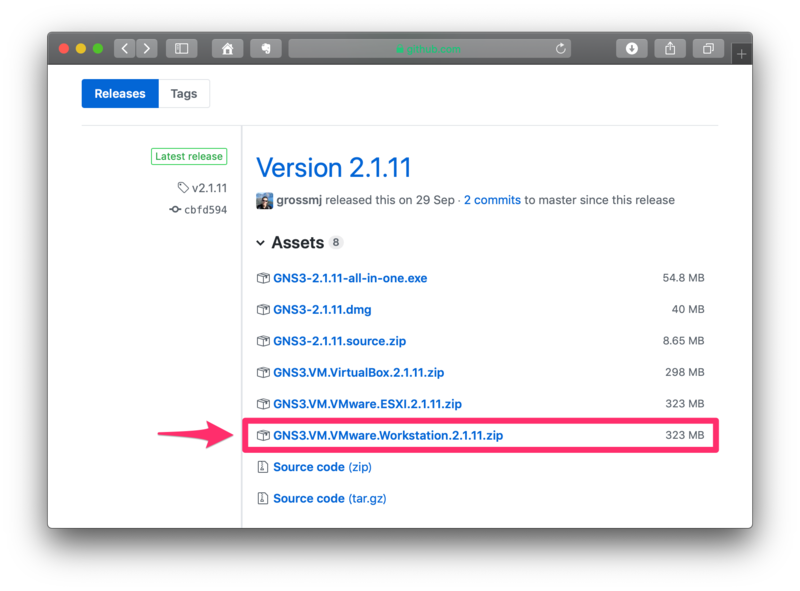Click the Assets heading
Screen dimensions: 800x591
click(x=297, y=242)
